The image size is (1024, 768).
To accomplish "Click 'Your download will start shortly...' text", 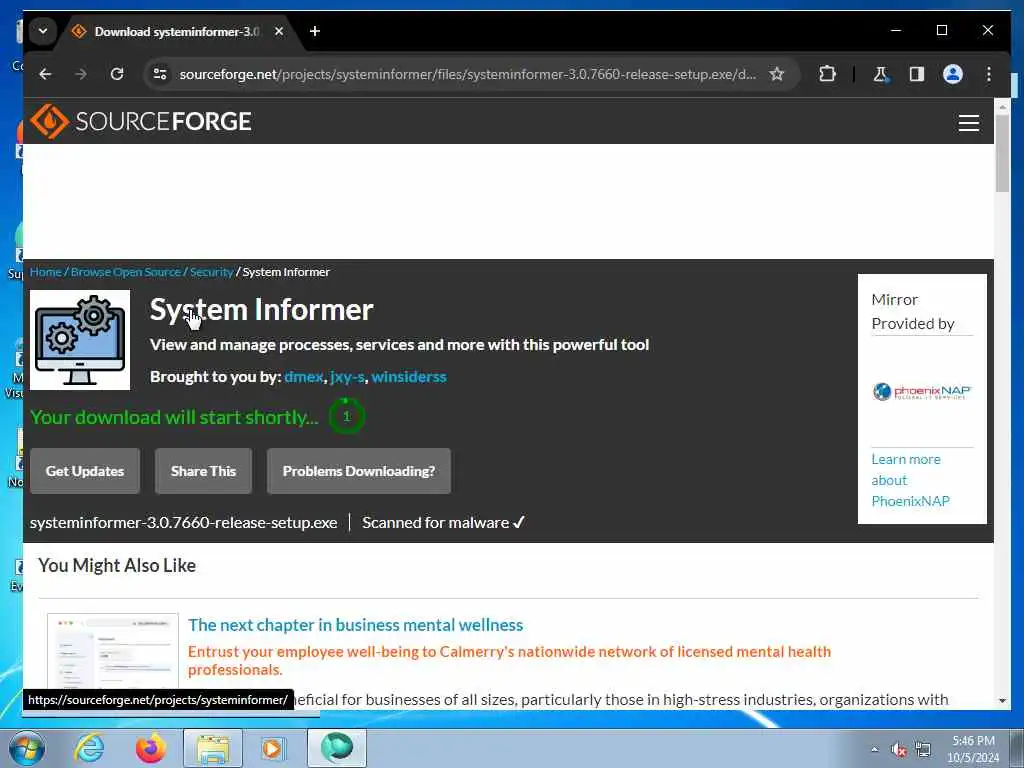I will click(174, 417).
